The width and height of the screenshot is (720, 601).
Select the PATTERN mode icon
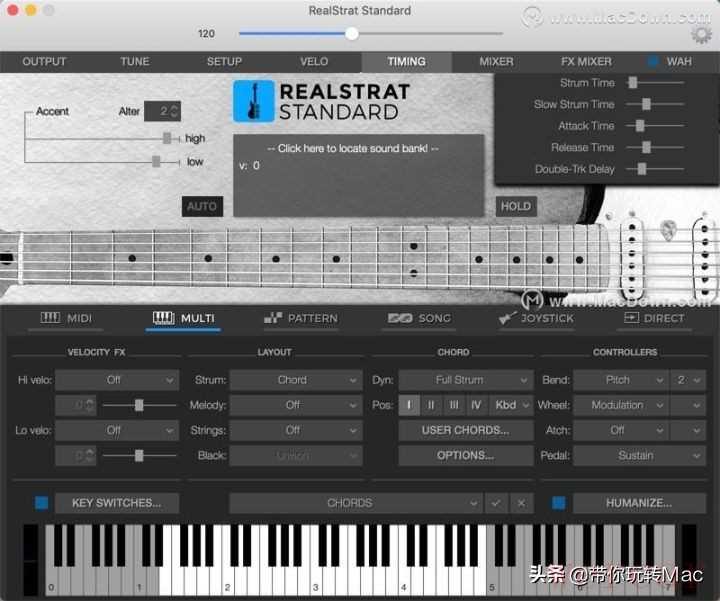pos(273,318)
